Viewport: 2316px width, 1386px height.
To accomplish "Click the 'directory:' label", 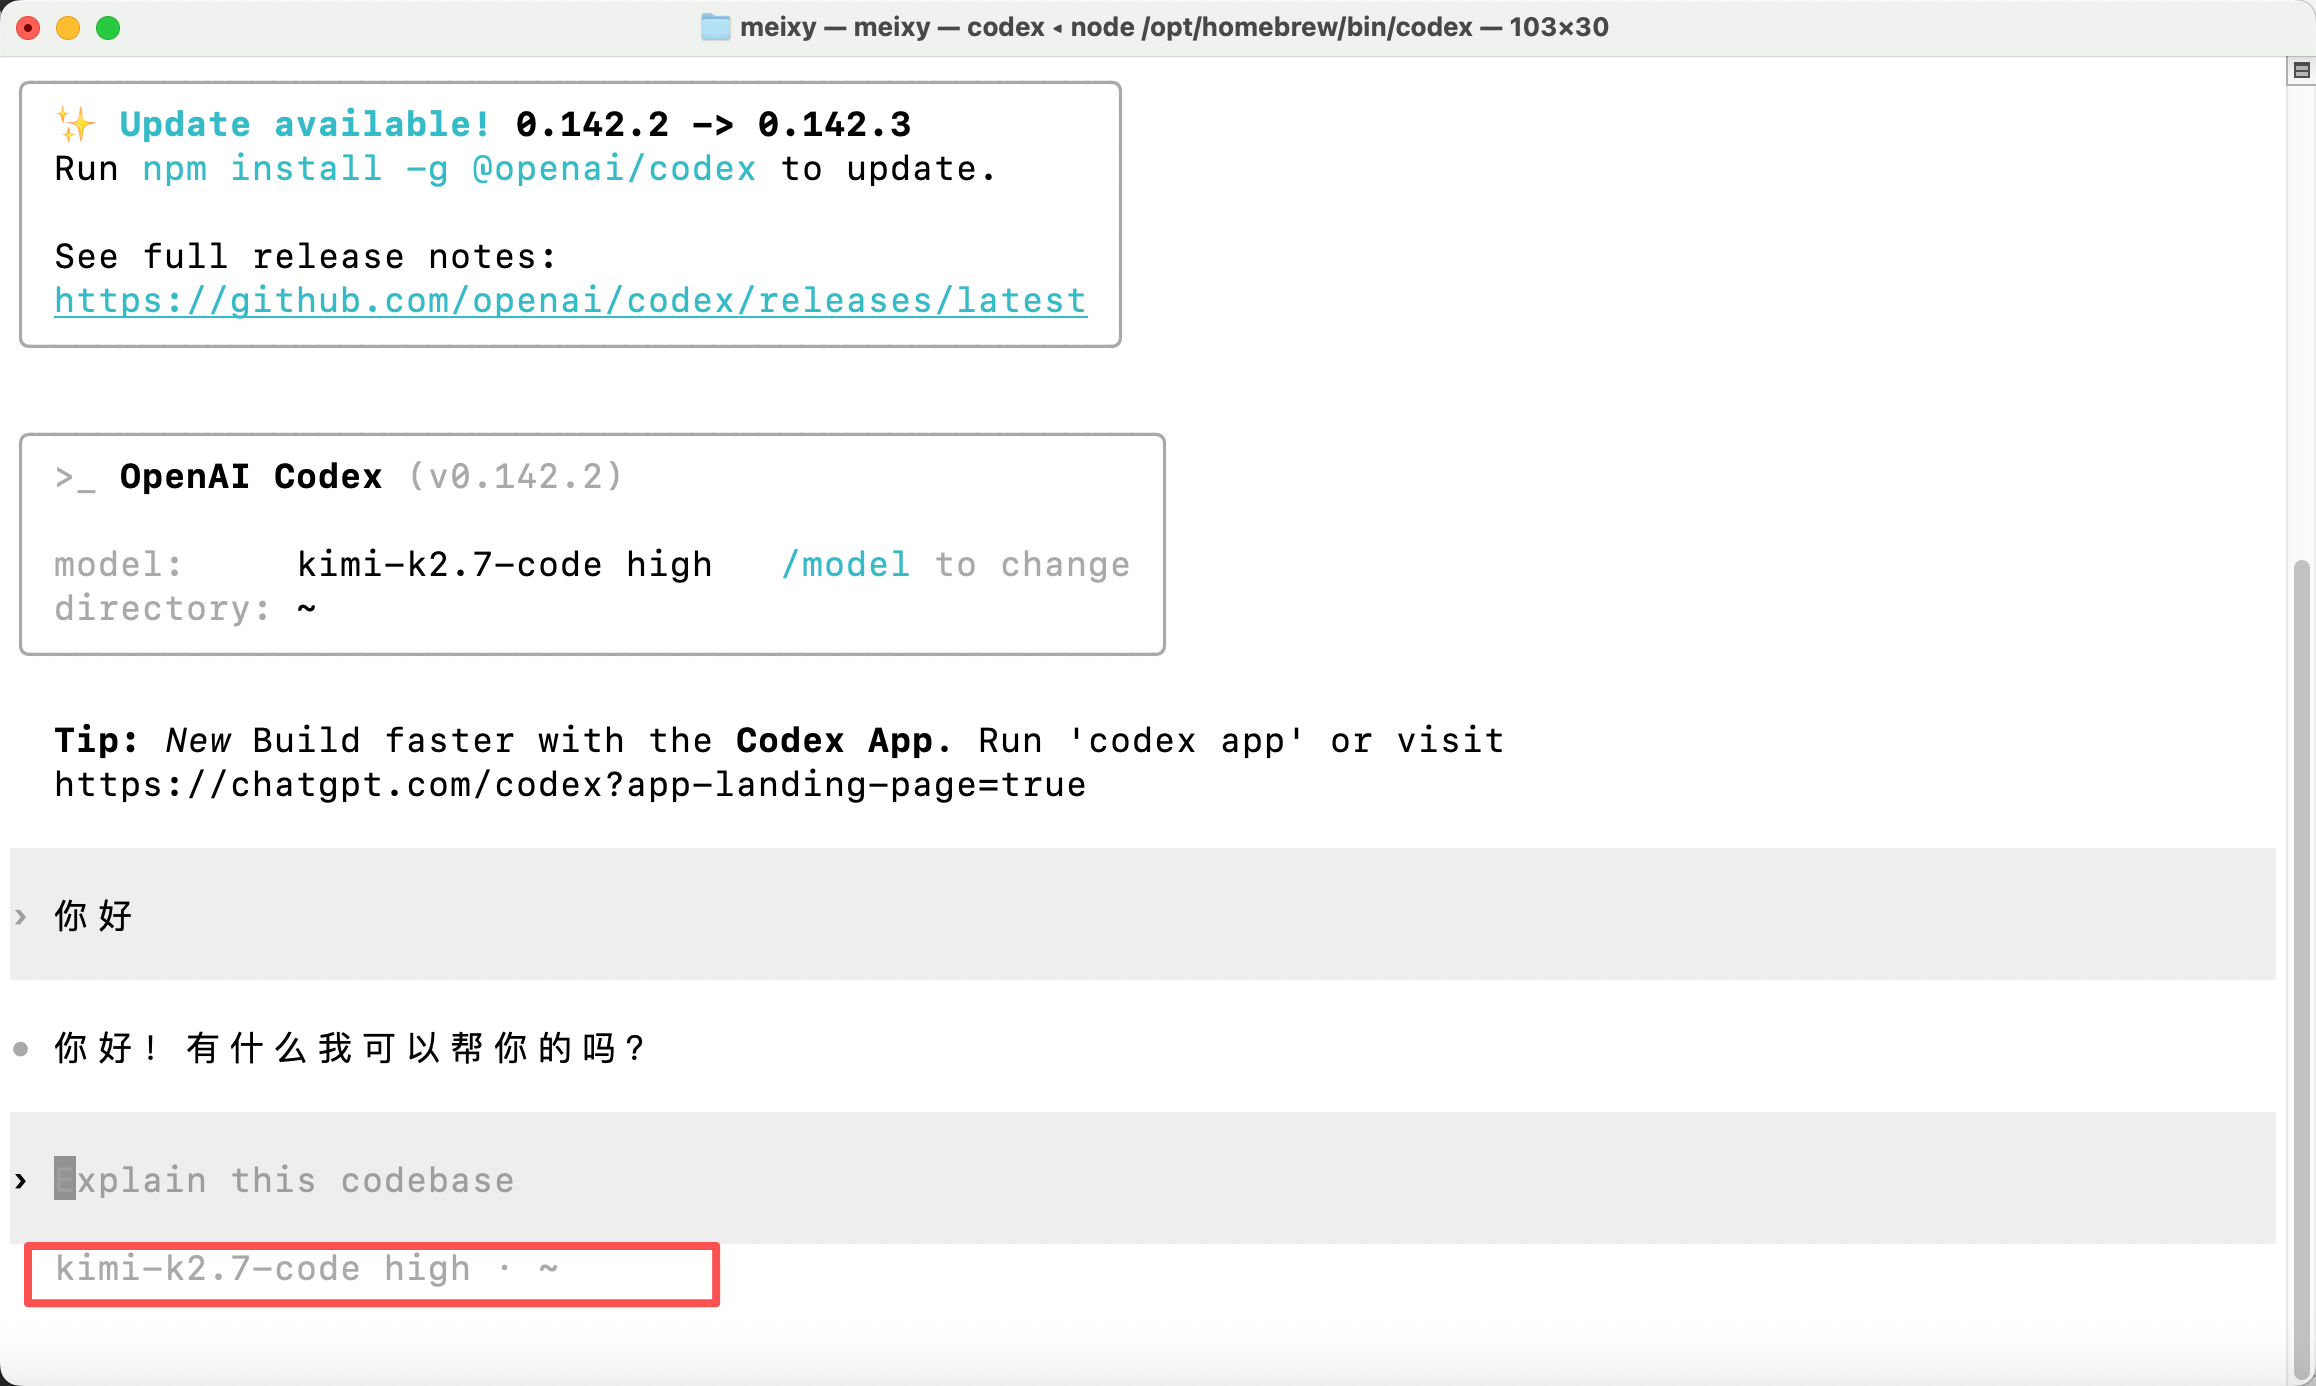I will (162, 609).
